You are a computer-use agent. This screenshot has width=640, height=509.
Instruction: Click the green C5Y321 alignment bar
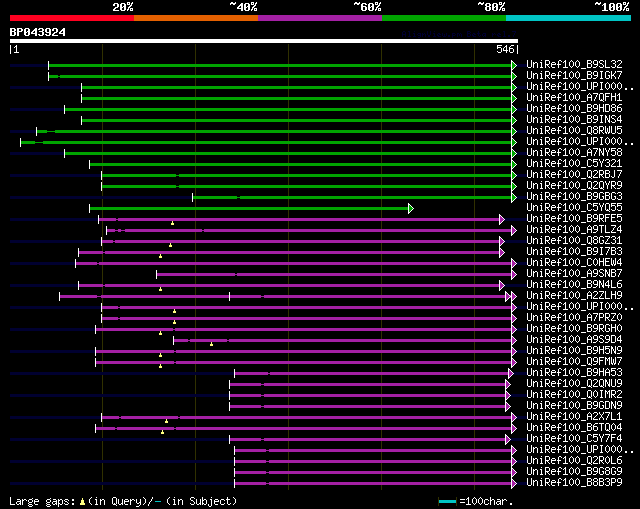301,164
